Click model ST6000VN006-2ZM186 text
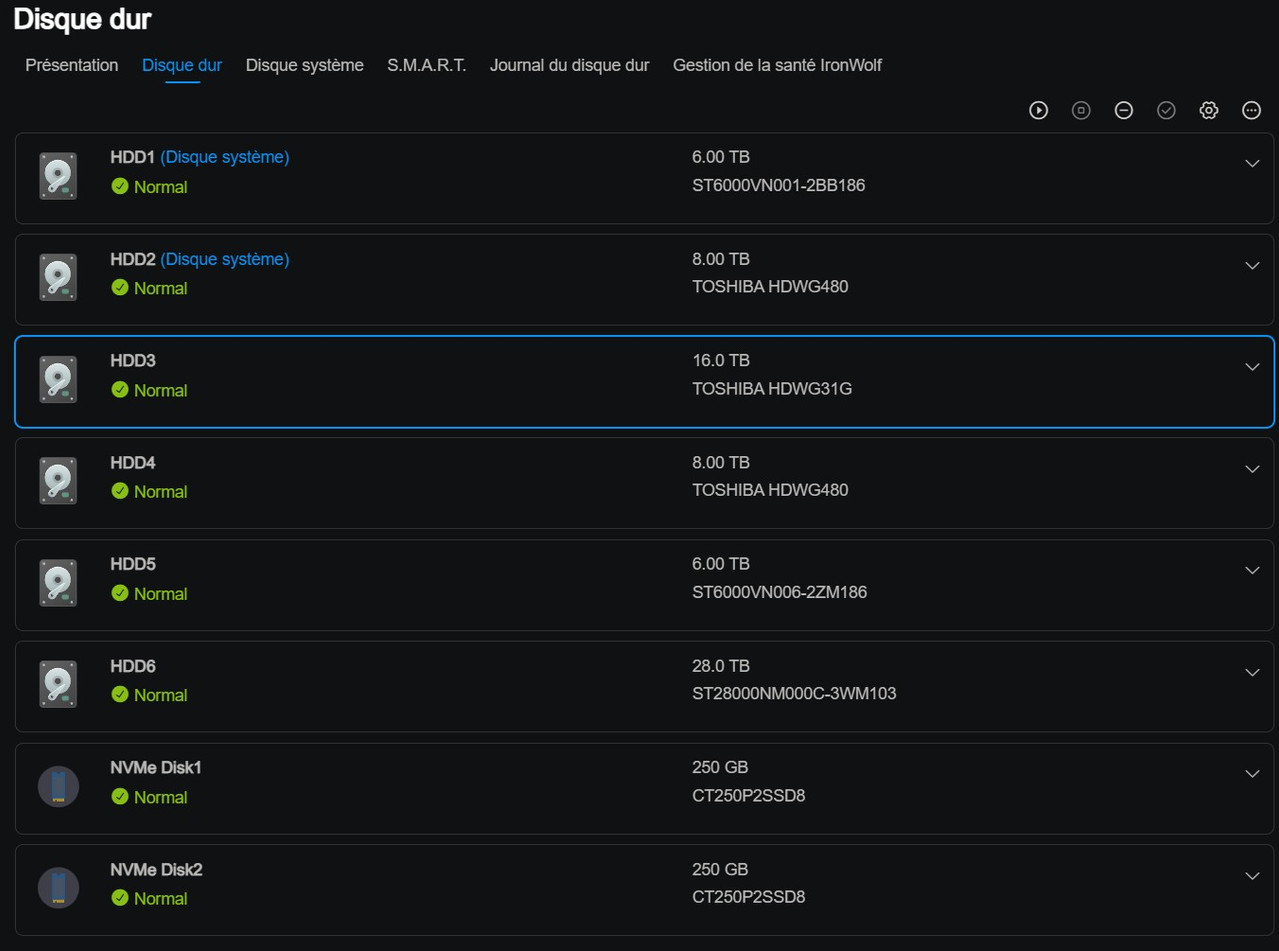 tap(780, 592)
